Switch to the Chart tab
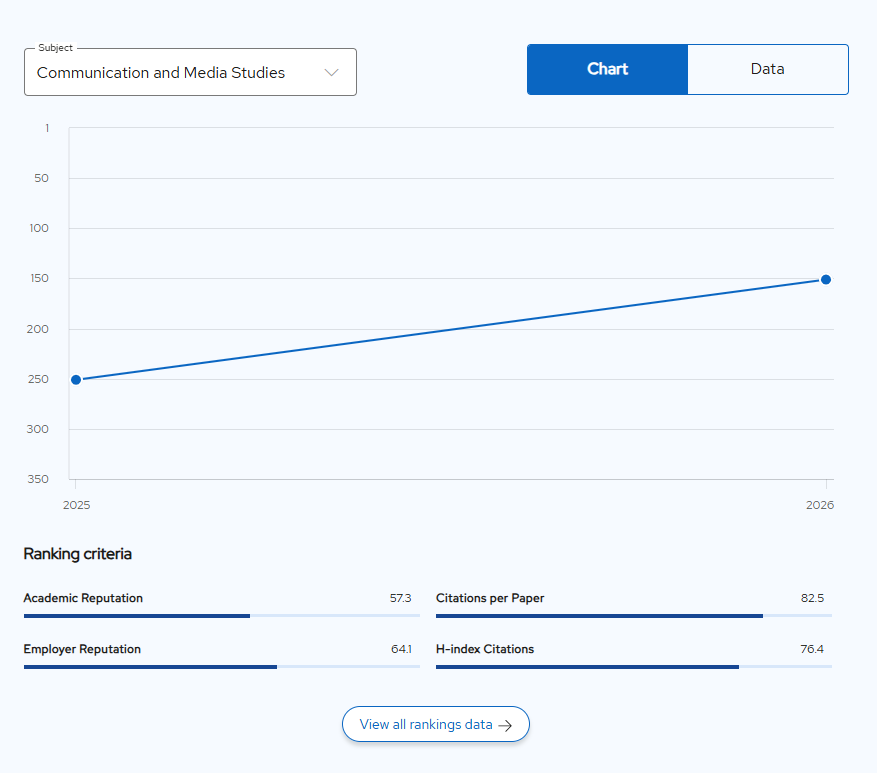 click(x=607, y=69)
